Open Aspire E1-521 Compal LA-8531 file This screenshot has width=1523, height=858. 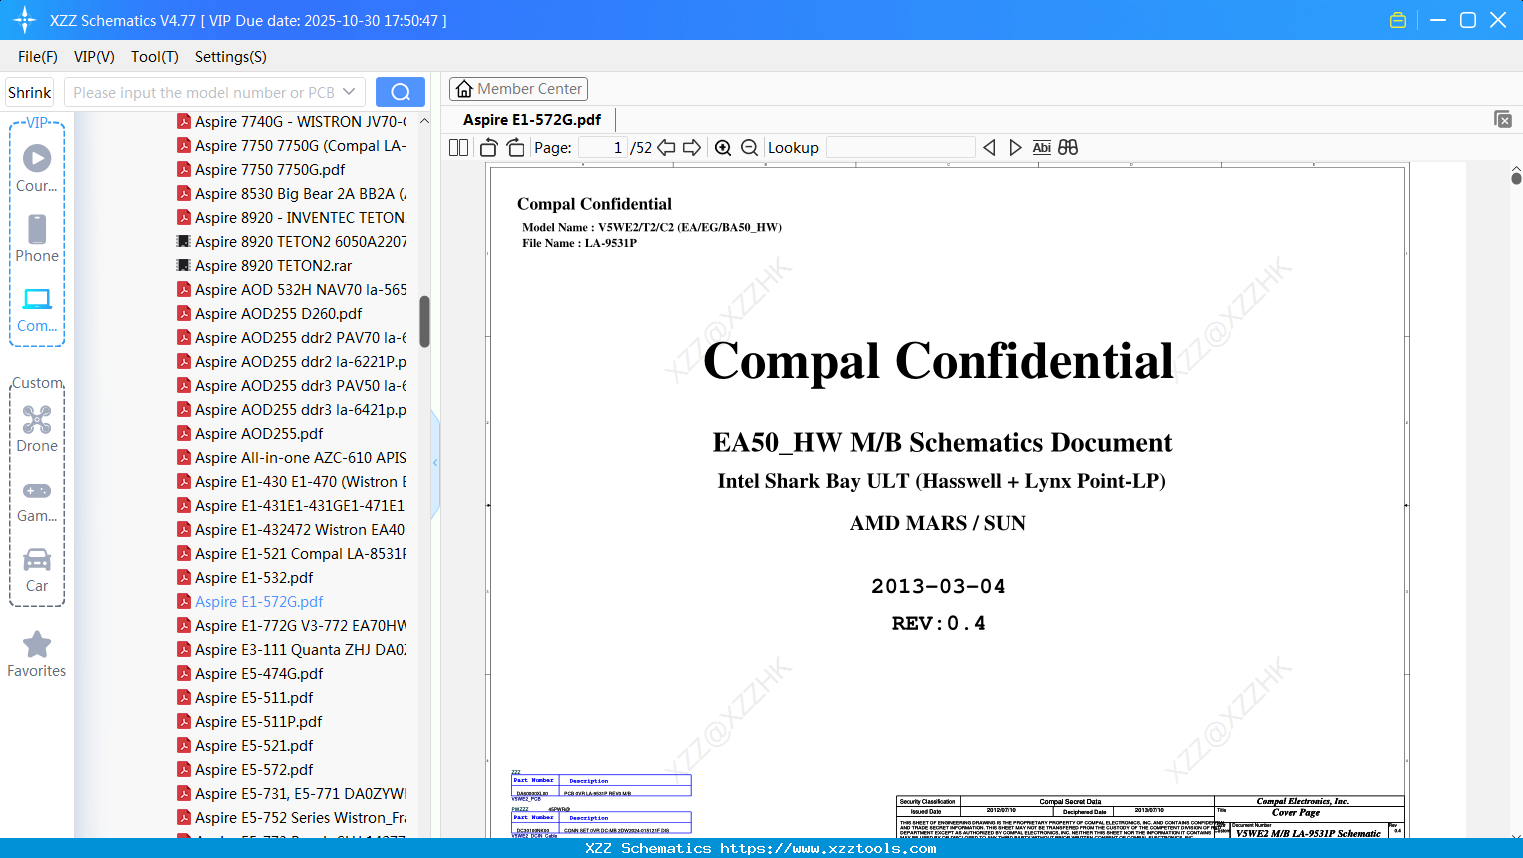(300, 554)
